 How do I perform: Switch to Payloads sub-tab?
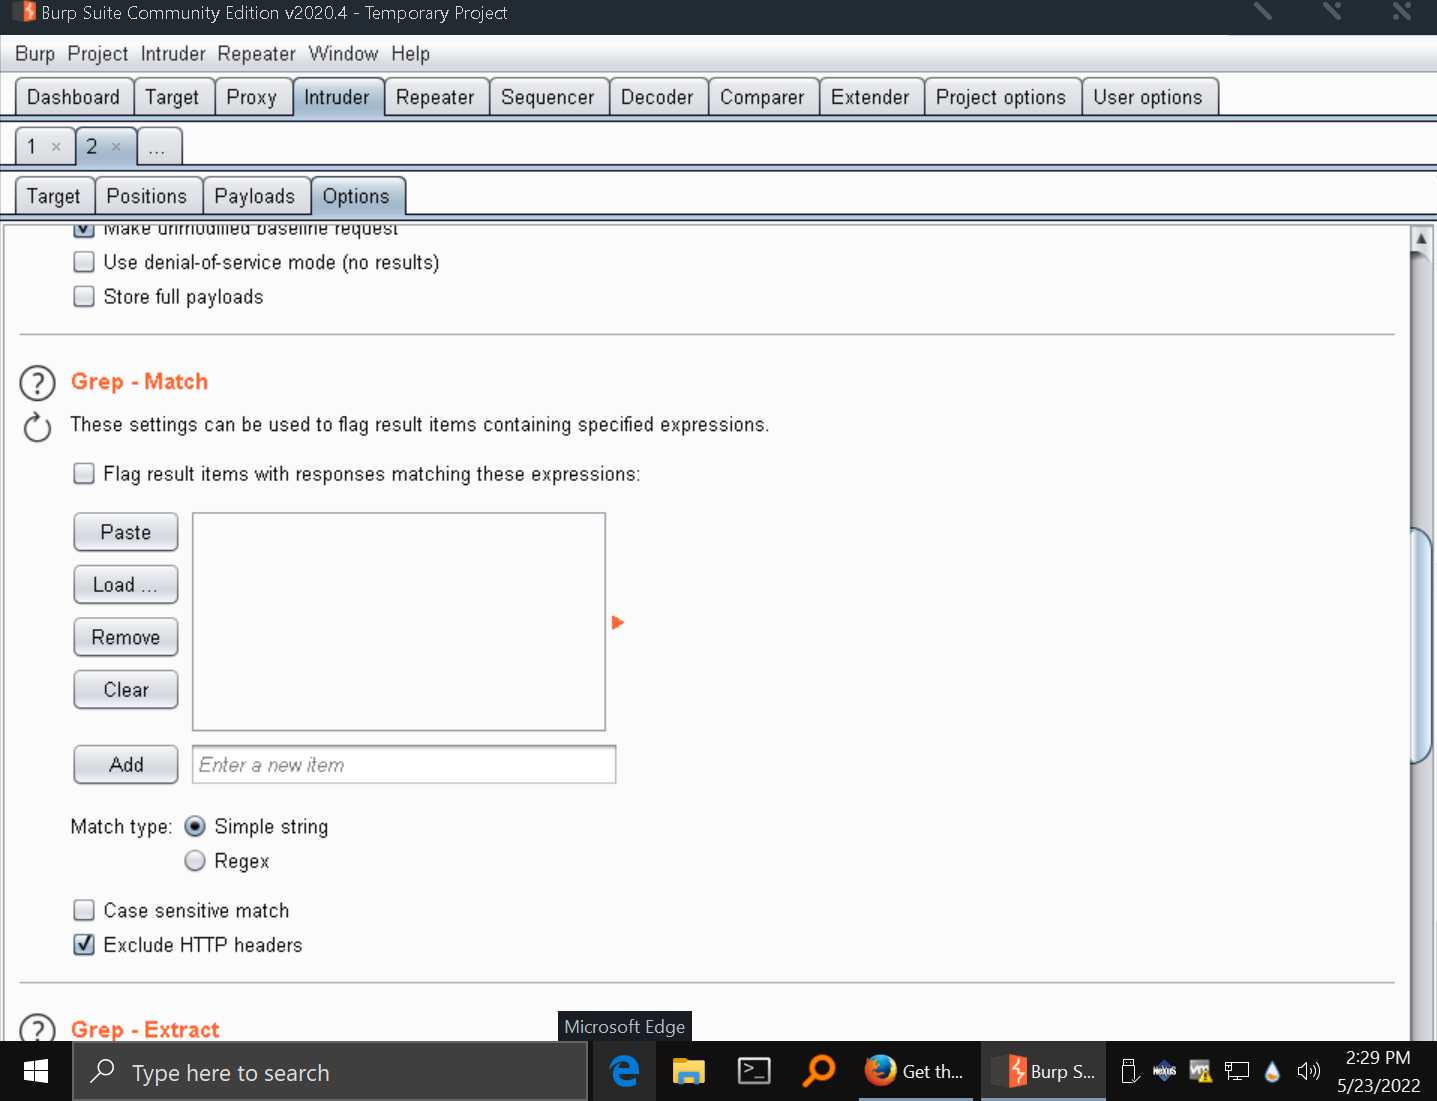click(x=255, y=196)
